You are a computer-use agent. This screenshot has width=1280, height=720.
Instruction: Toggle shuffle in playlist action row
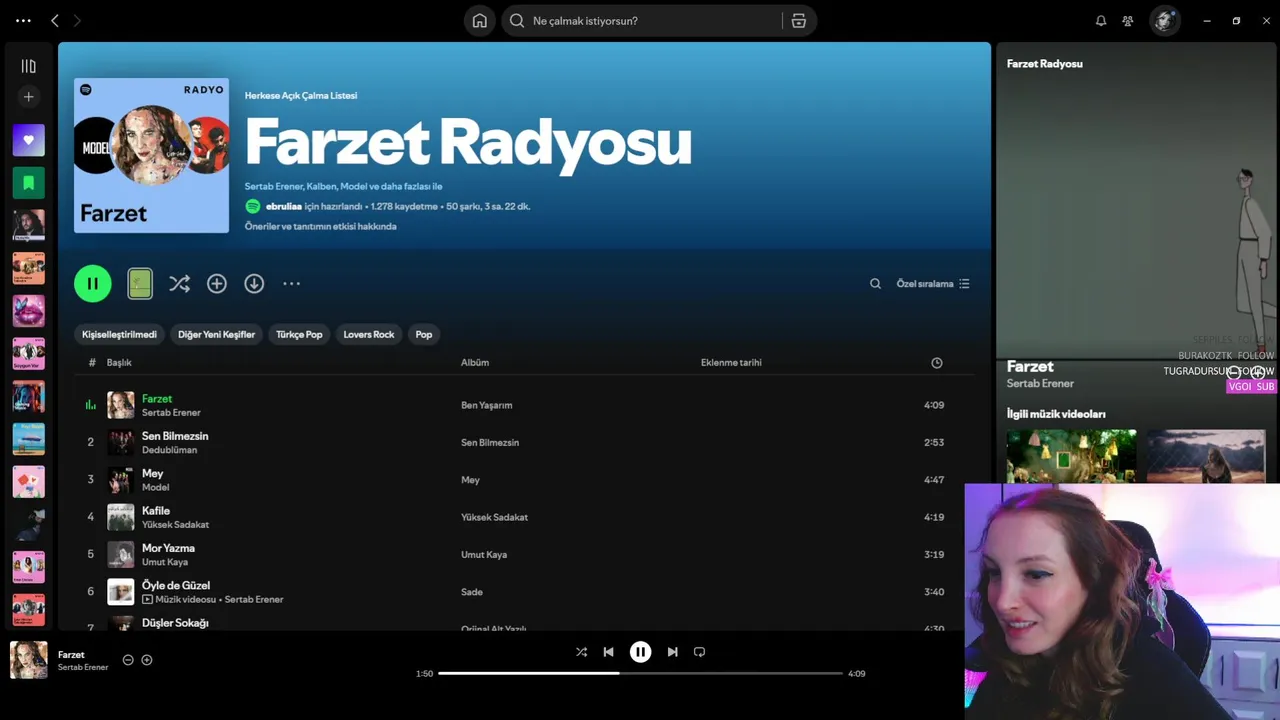(179, 284)
